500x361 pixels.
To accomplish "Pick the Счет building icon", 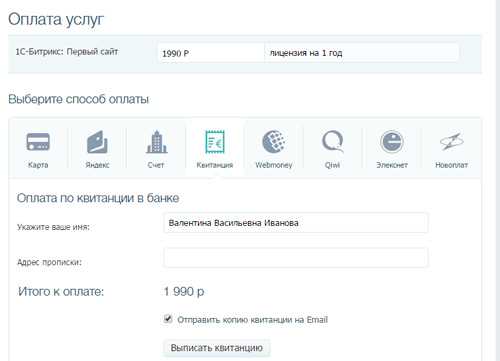I will (156, 142).
